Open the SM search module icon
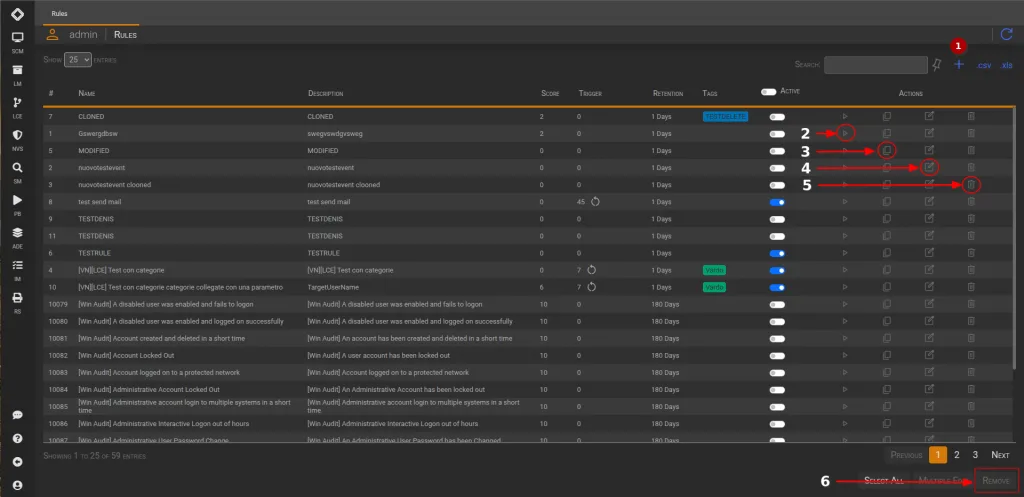 [x=18, y=167]
